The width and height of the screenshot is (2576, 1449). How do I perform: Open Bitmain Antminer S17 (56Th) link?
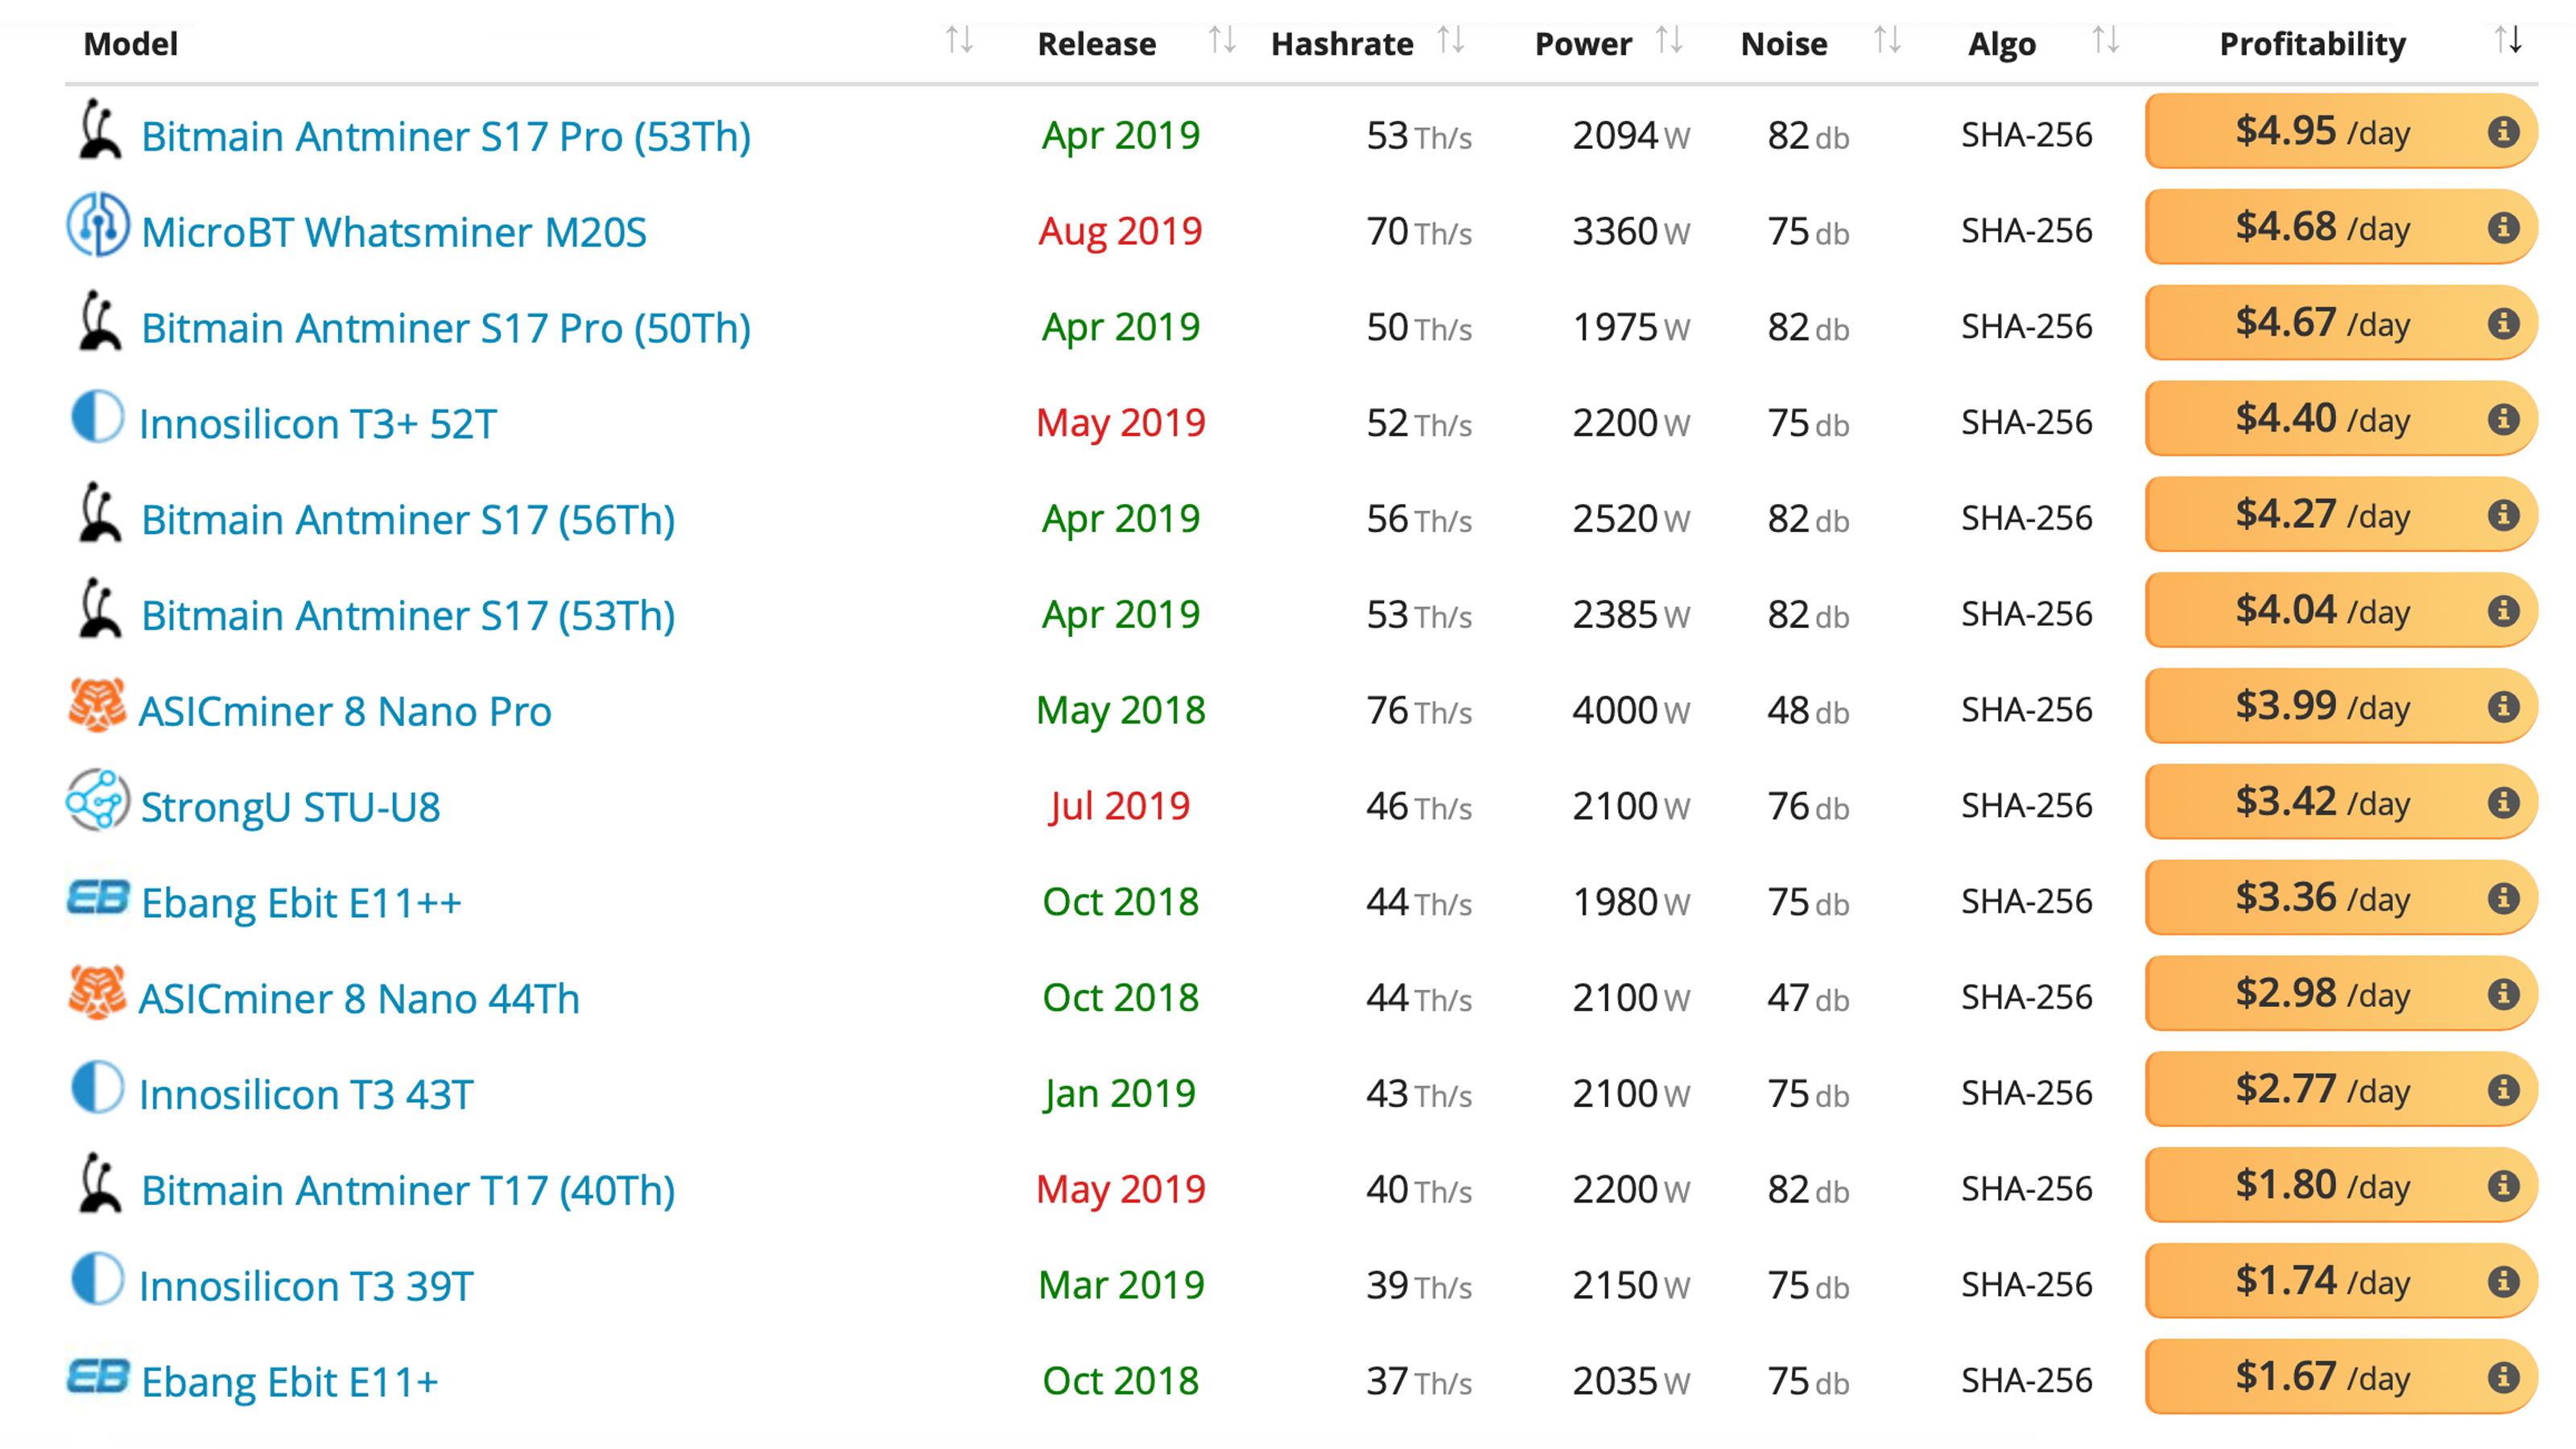pyautogui.click(x=408, y=520)
